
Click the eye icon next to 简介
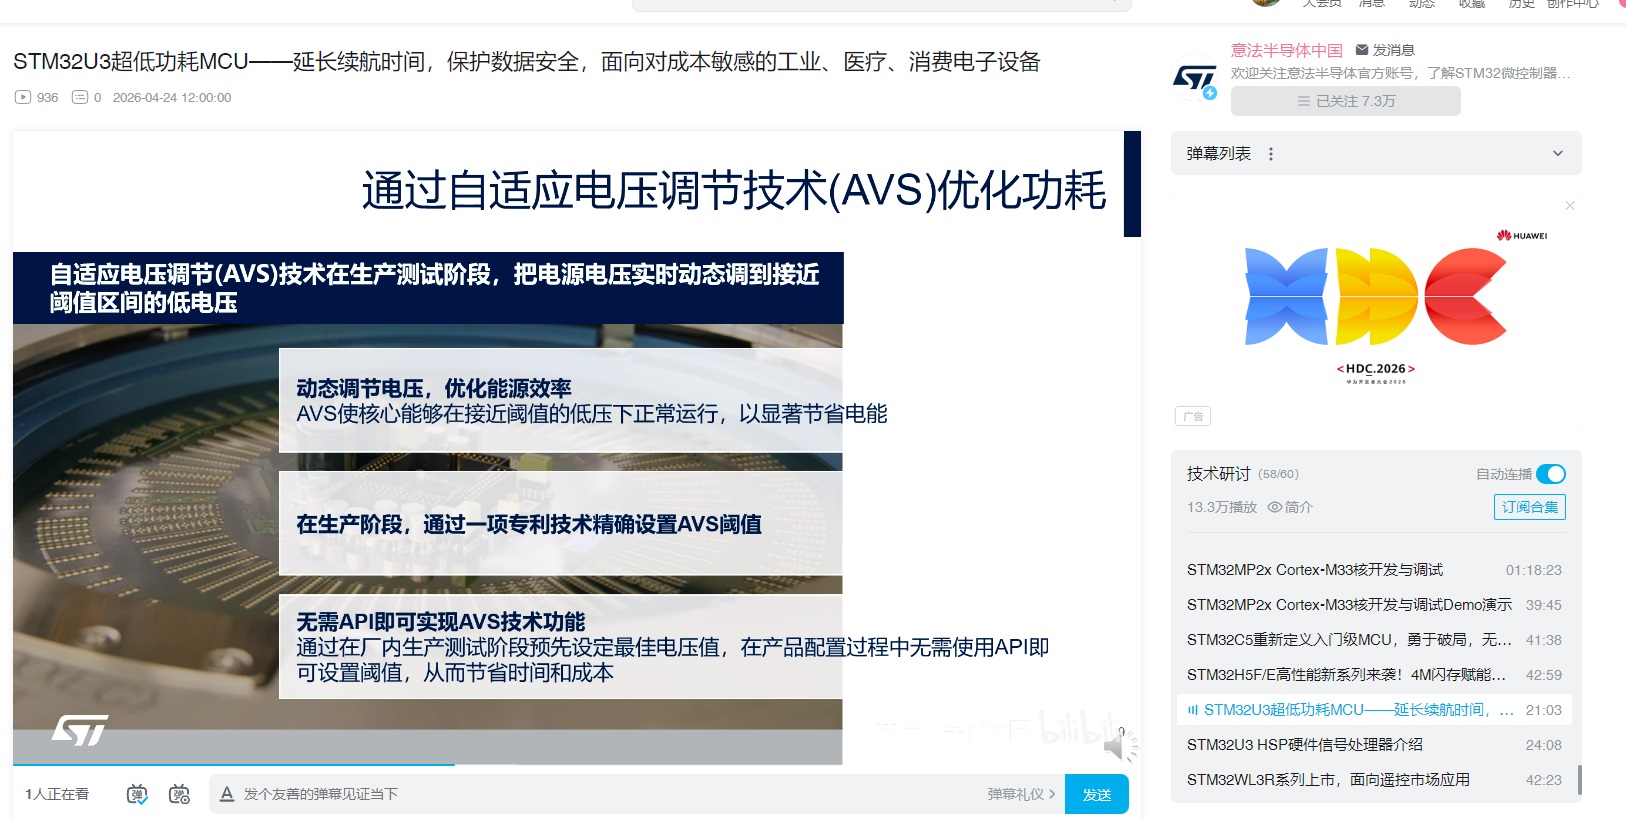(1275, 507)
